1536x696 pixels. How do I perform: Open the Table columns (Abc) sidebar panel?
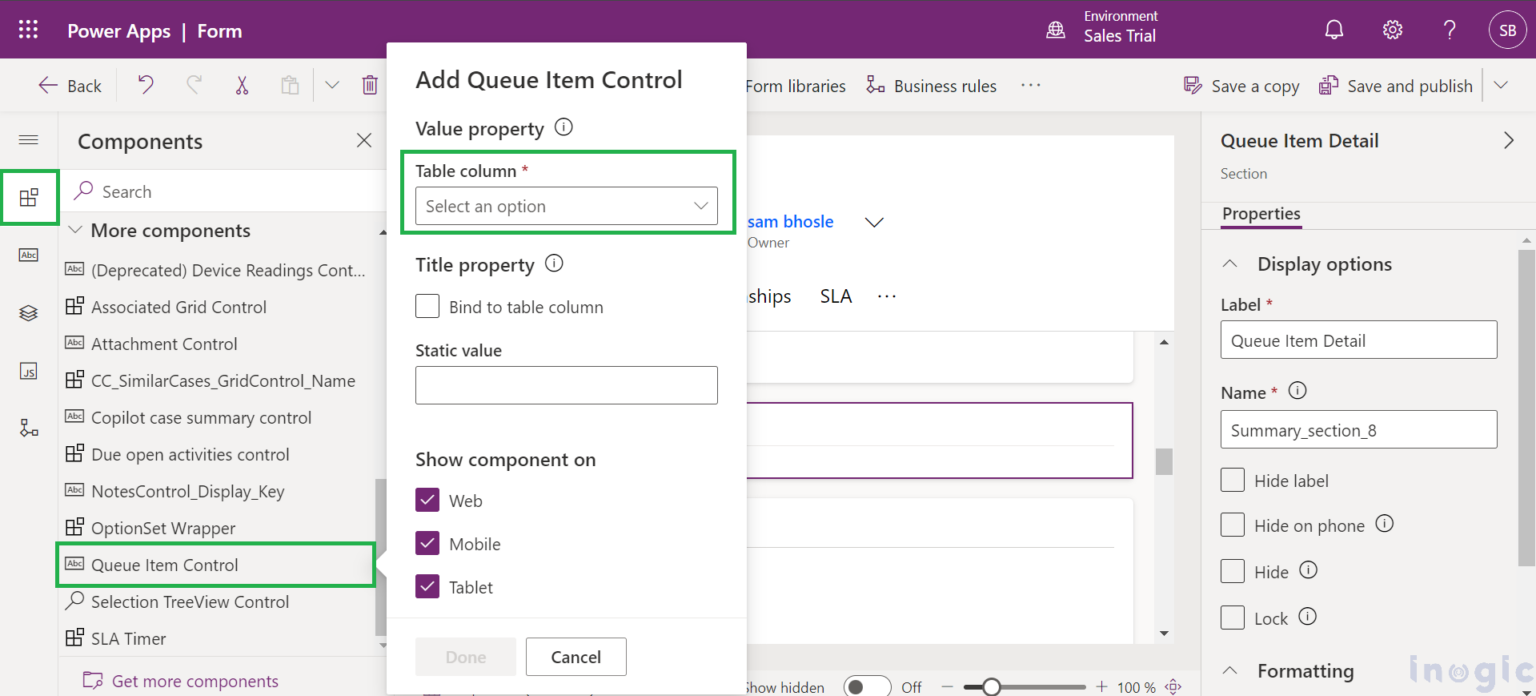tap(30, 254)
